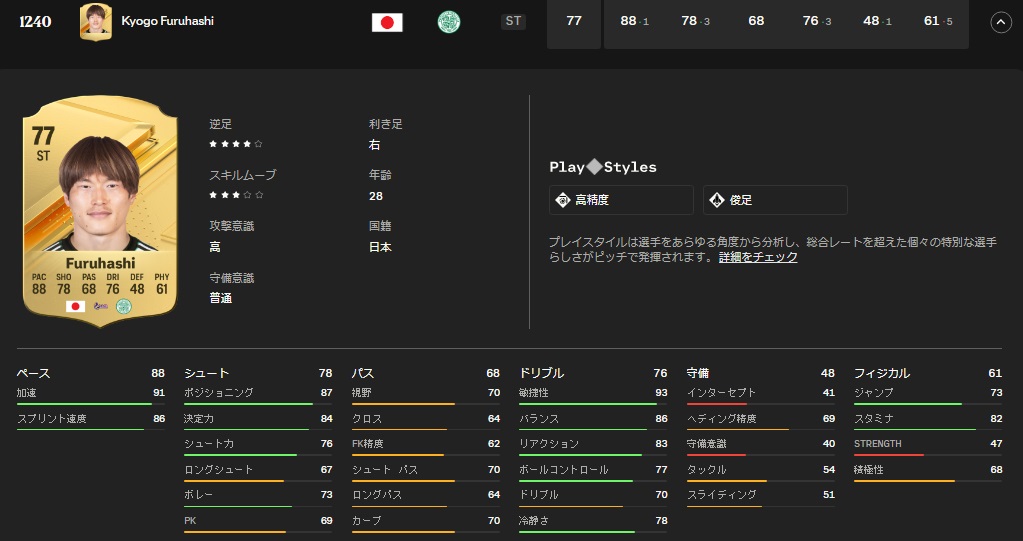Screen dimensions: 1023x541
Task: Click the diamond icon in the PlayStyles heading
Action: [x=594, y=167]
